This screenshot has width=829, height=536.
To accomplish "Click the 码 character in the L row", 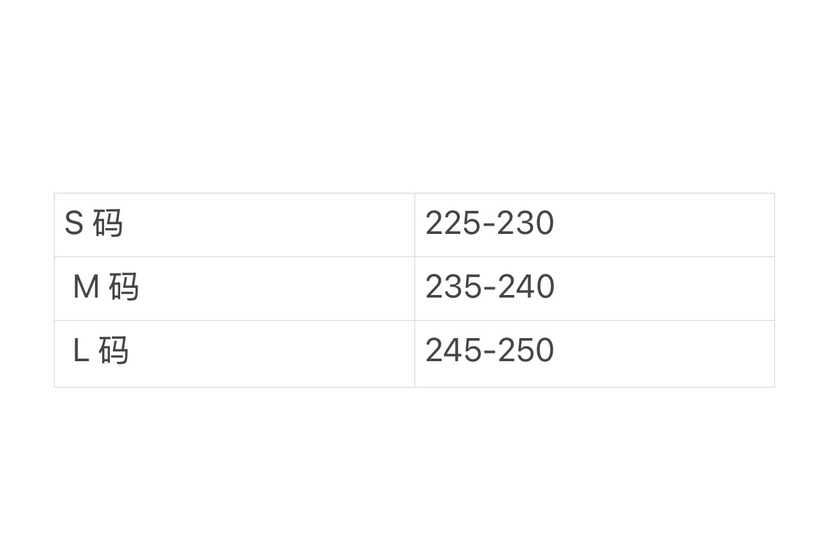I will click(x=114, y=351).
